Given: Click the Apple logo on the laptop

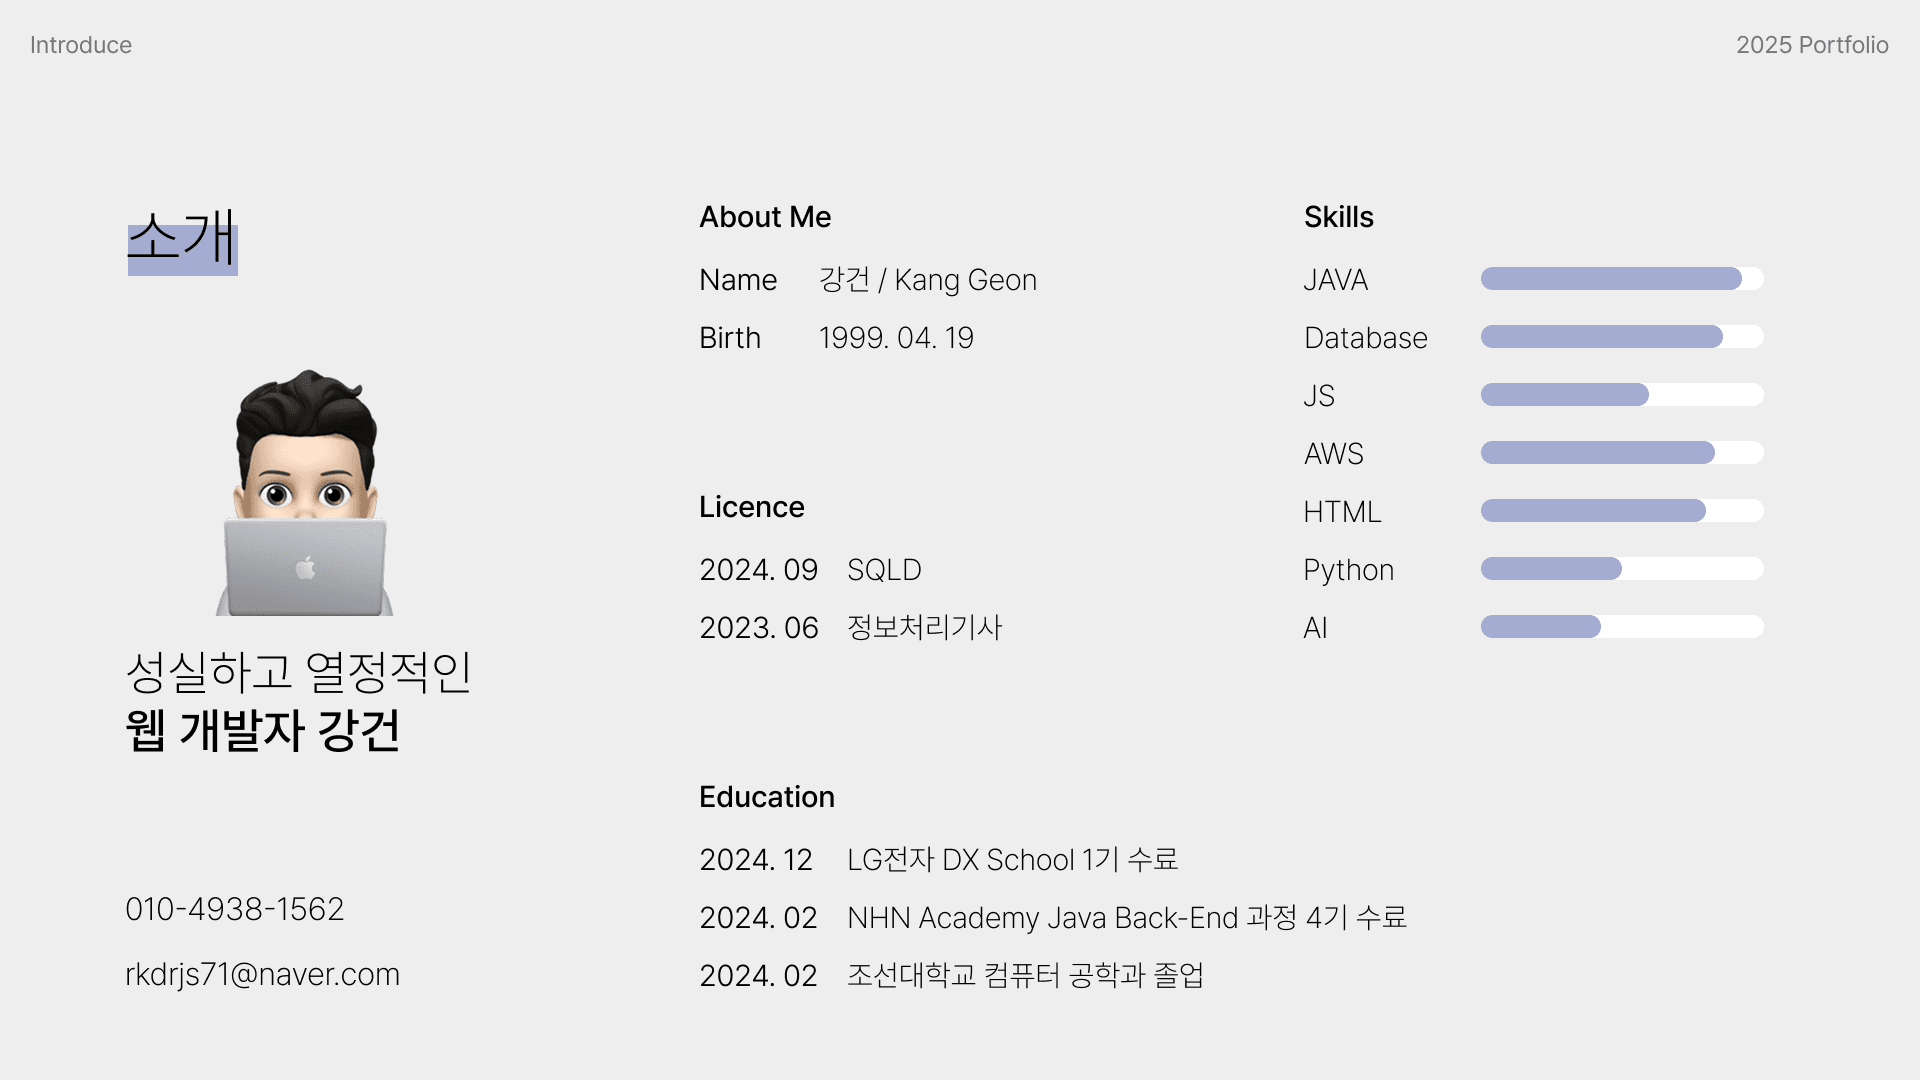Looking at the screenshot, I should pos(306,568).
